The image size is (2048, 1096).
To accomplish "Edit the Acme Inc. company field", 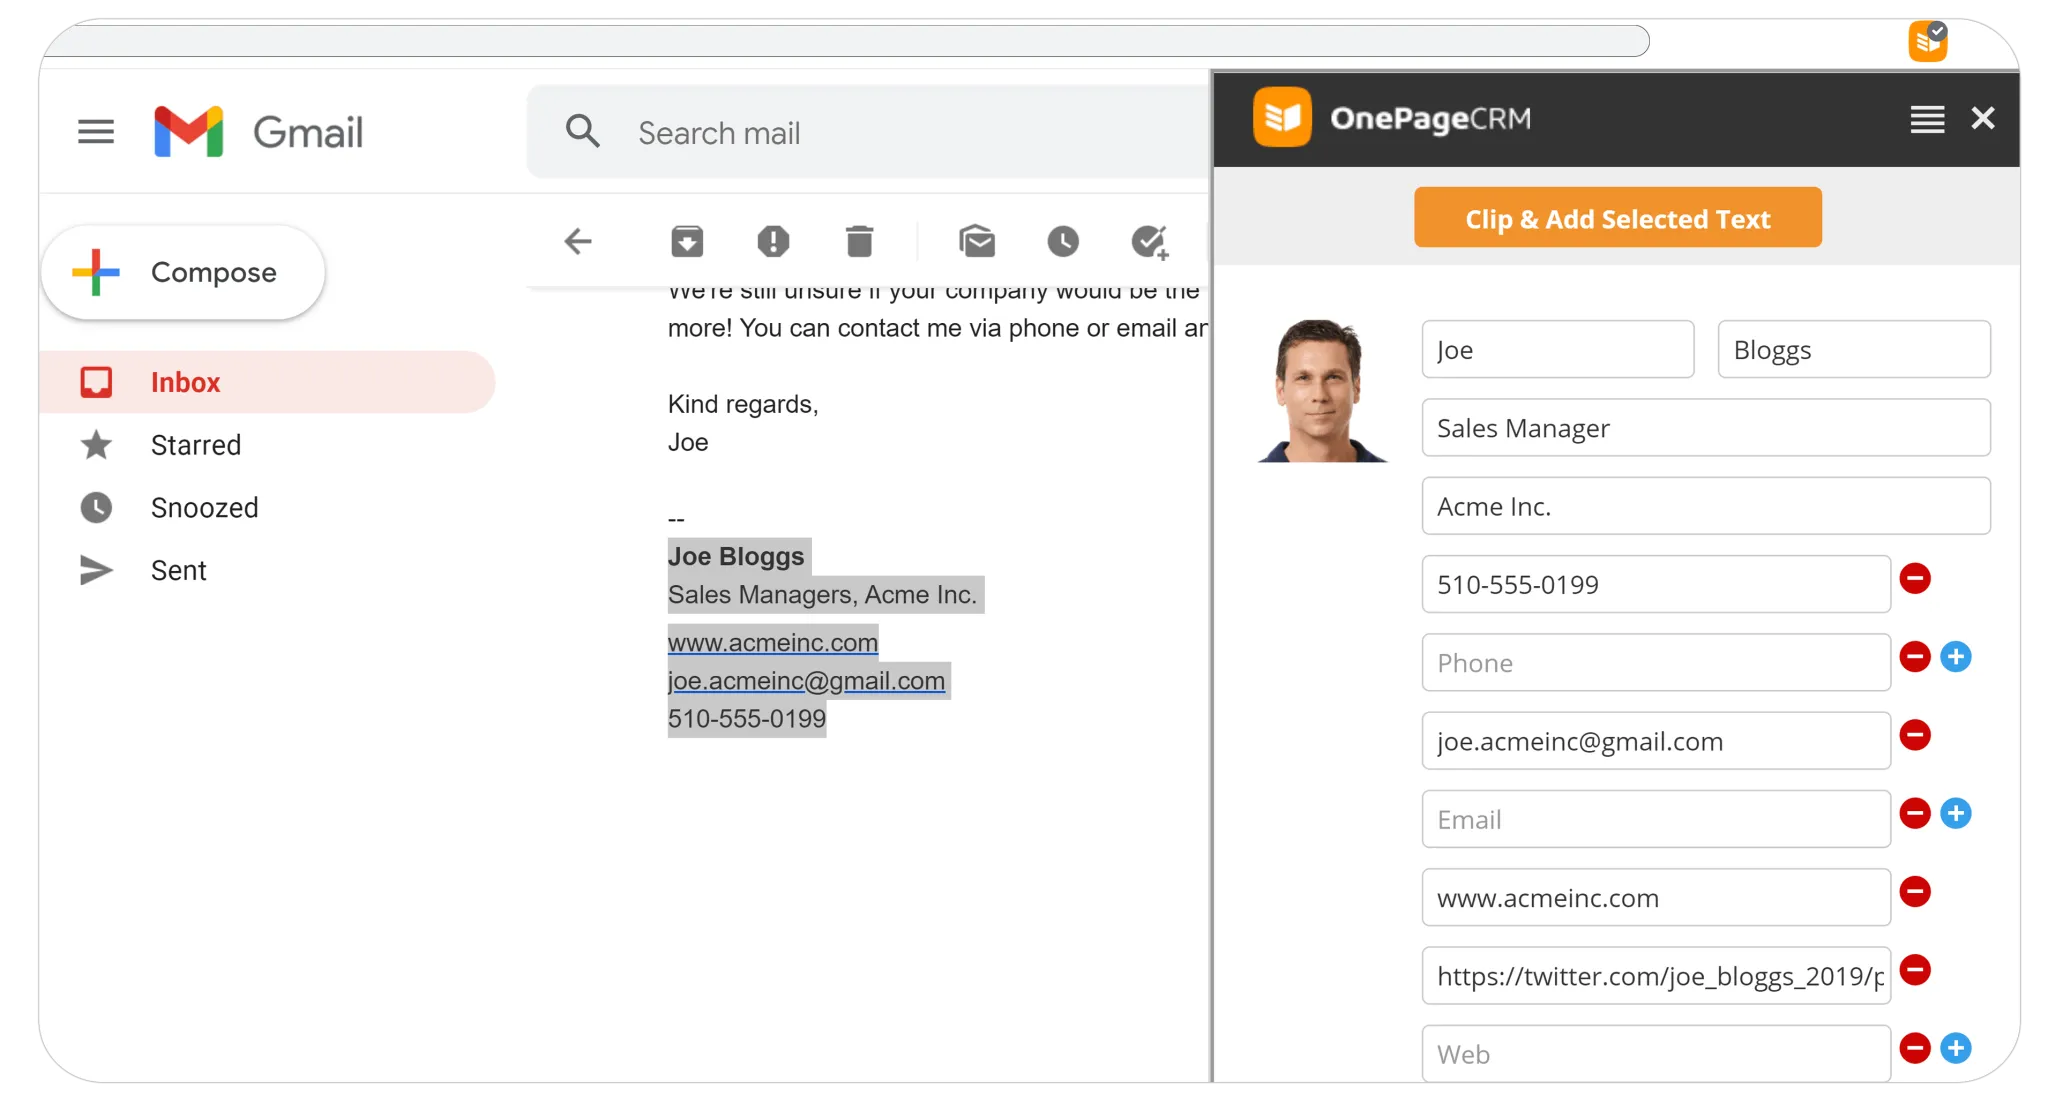I will click(x=1706, y=506).
